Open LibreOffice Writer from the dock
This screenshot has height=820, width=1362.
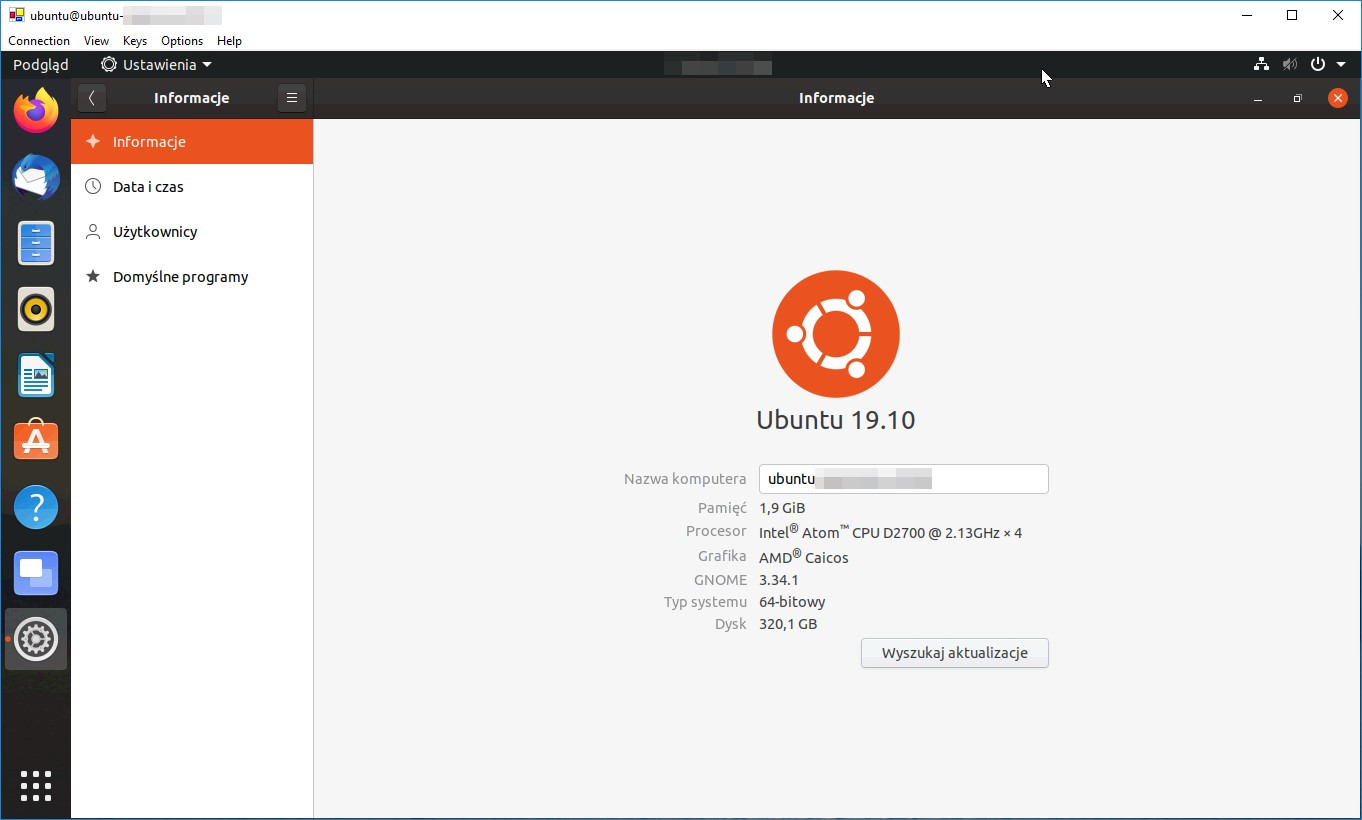click(36, 376)
